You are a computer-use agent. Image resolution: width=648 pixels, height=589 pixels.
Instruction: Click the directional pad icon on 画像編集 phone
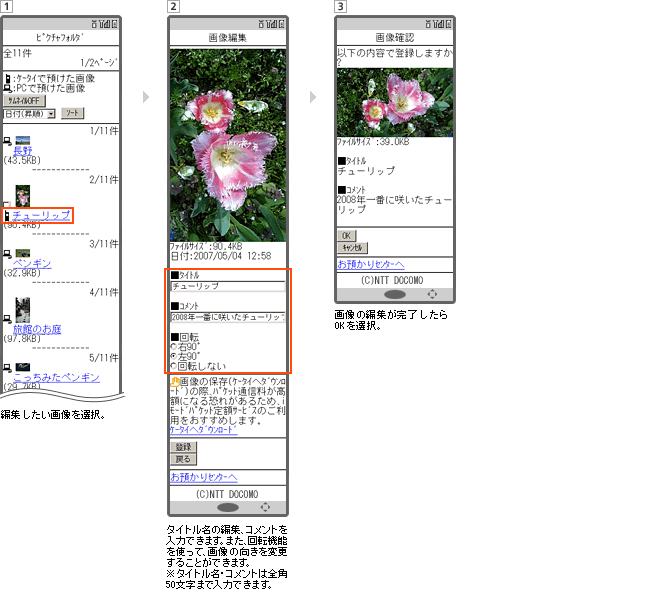pyautogui.click(x=265, y=507)
